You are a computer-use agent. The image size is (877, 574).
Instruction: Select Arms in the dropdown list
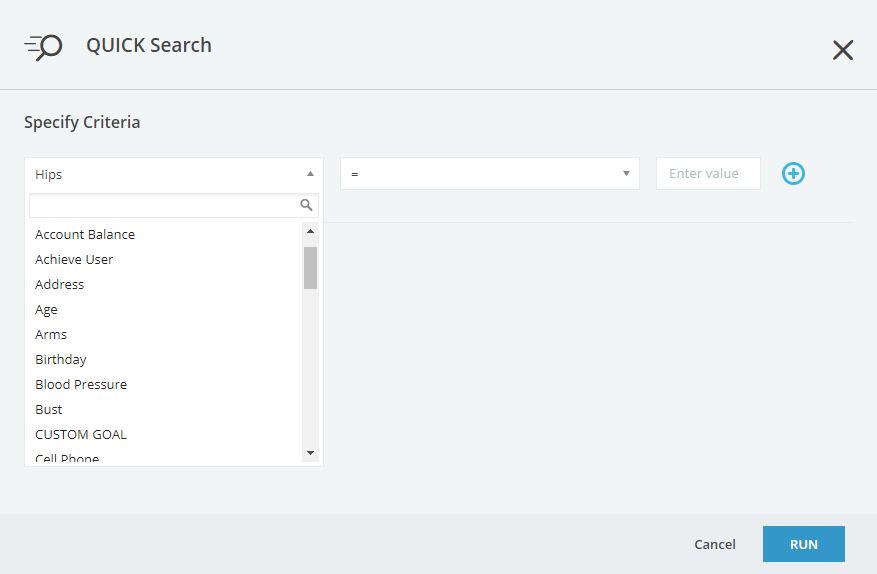(51, 335)
